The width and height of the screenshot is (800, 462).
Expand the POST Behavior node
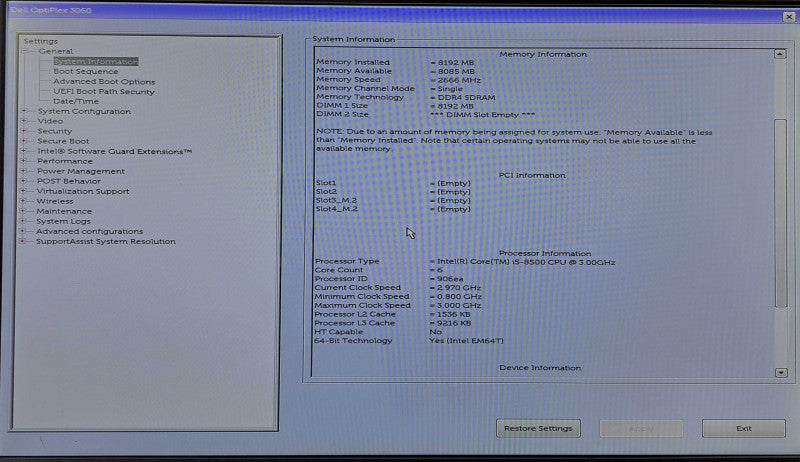click(x=23, y=181)
